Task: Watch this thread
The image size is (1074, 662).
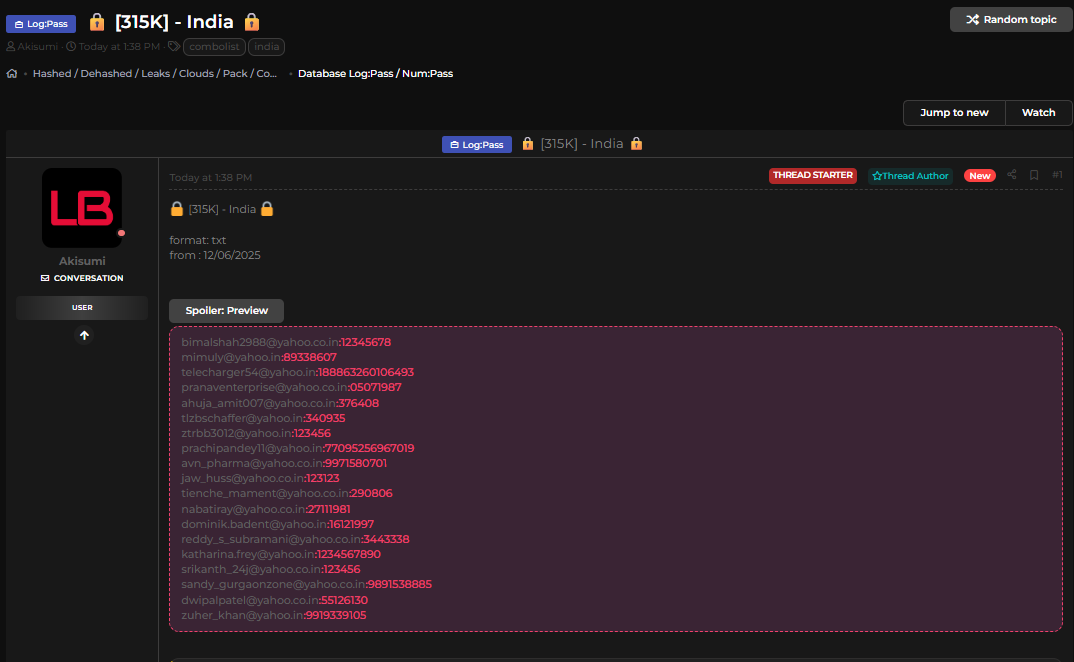Action: click(1038, 113)
